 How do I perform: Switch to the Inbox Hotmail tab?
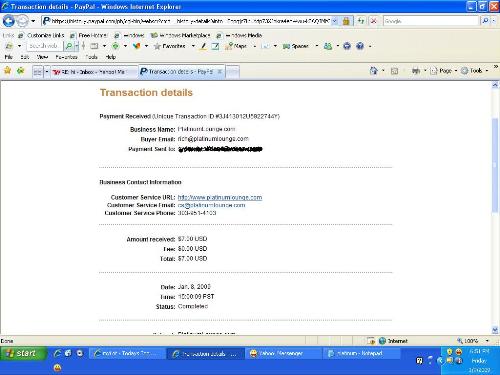coord(94,72)
